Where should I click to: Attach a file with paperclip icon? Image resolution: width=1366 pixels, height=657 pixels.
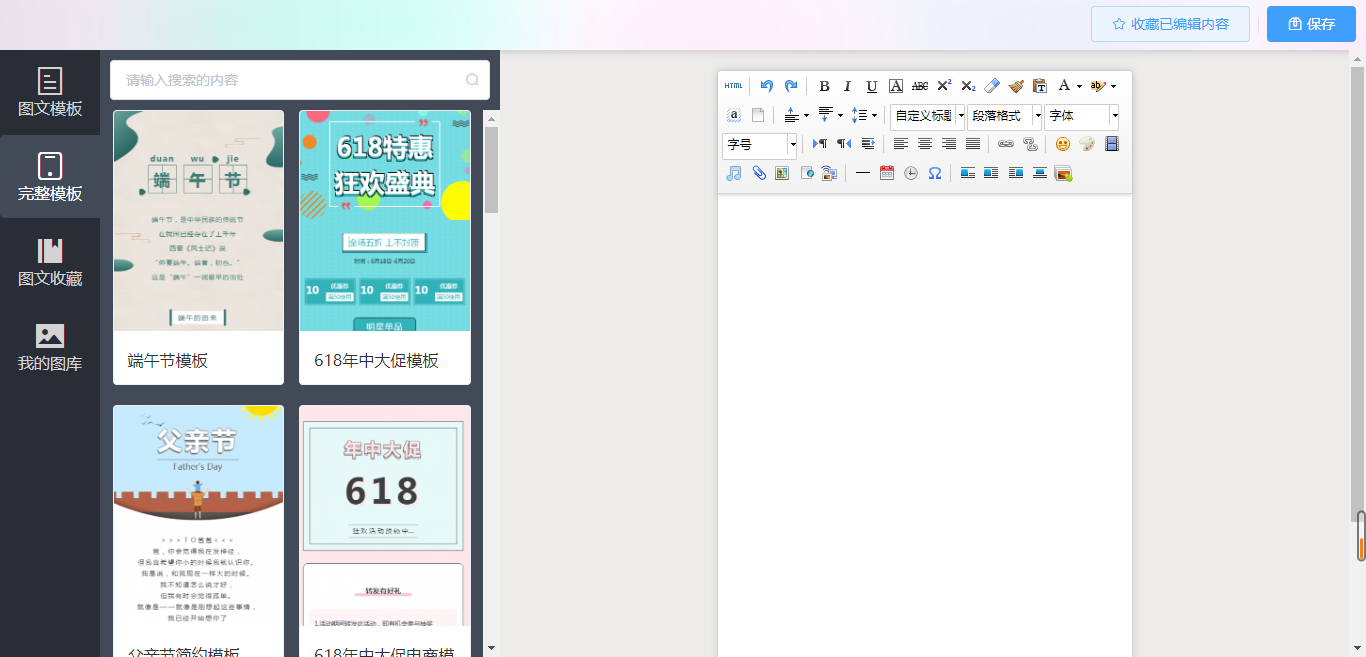coord(759,173)
